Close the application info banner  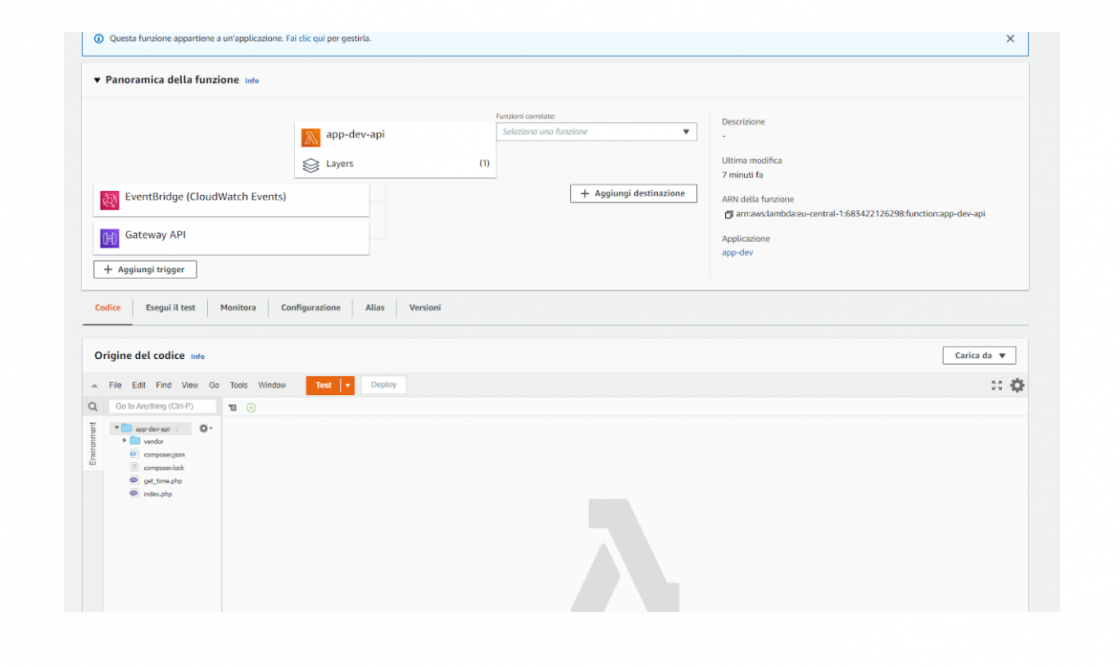pos(1010,39)
